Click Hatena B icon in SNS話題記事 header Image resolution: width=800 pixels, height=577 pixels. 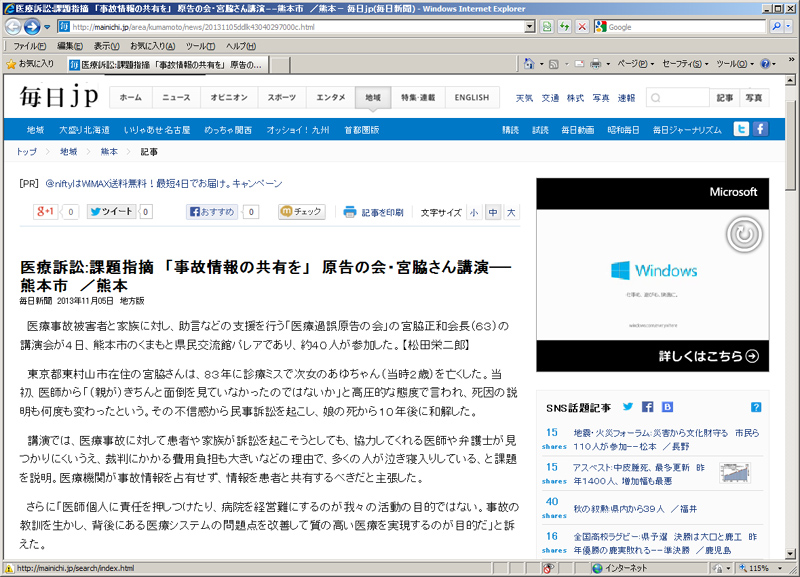(667, 407)
